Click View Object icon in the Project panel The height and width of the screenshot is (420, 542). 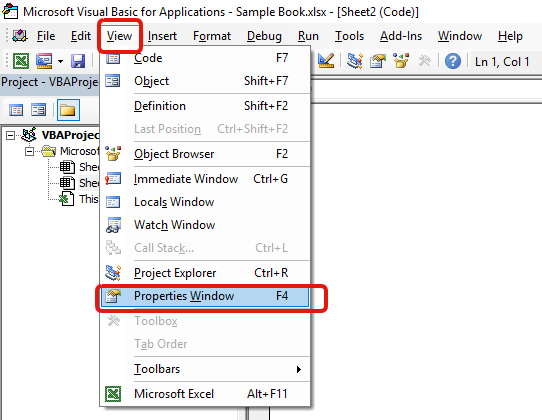38,110
